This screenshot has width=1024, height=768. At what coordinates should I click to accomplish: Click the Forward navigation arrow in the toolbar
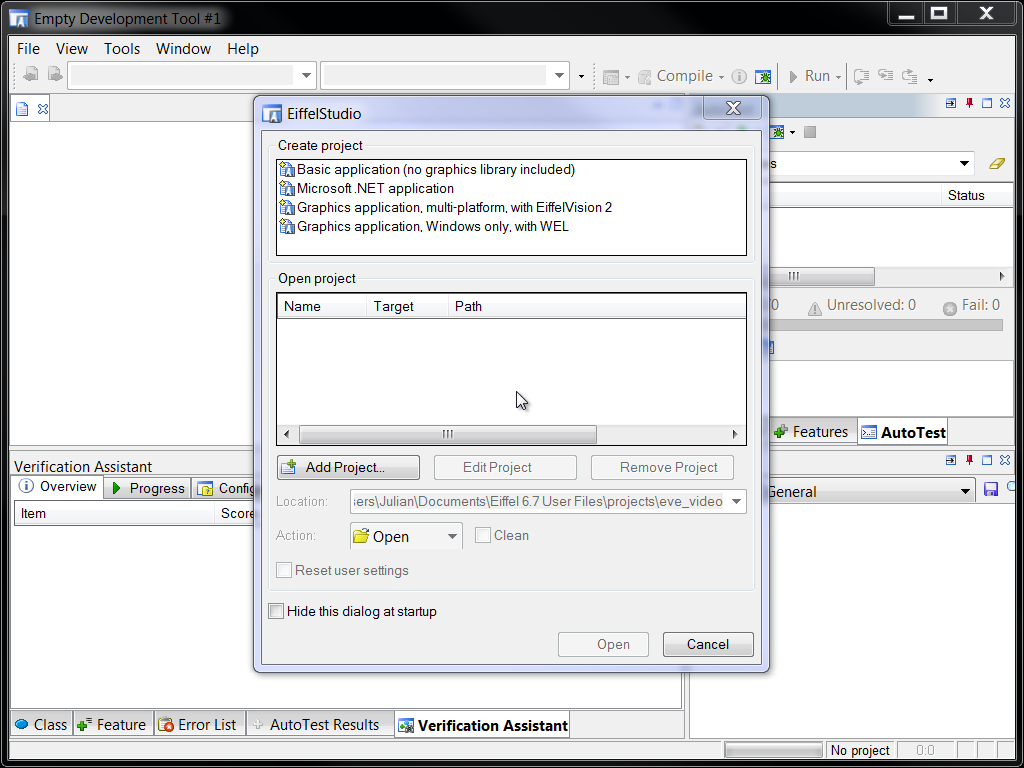[55, 74]
